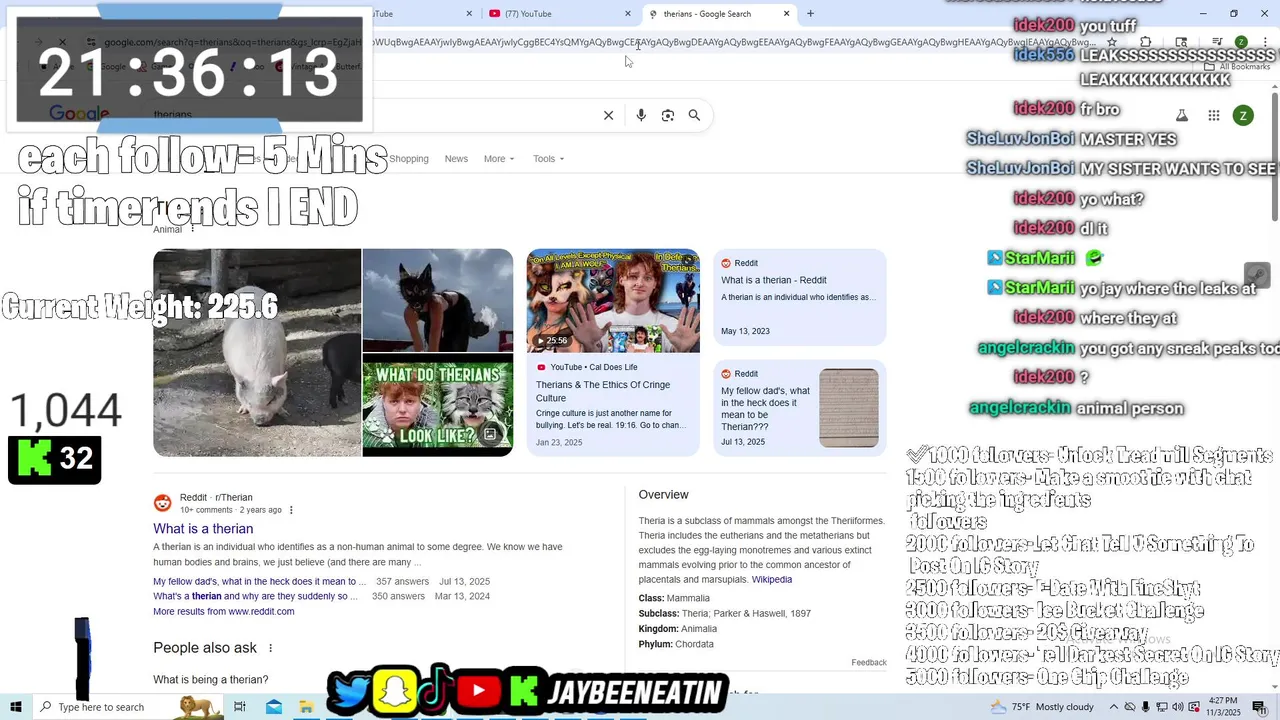
Task: Open the Tools dropdown
Action: (x=548, y=159)
